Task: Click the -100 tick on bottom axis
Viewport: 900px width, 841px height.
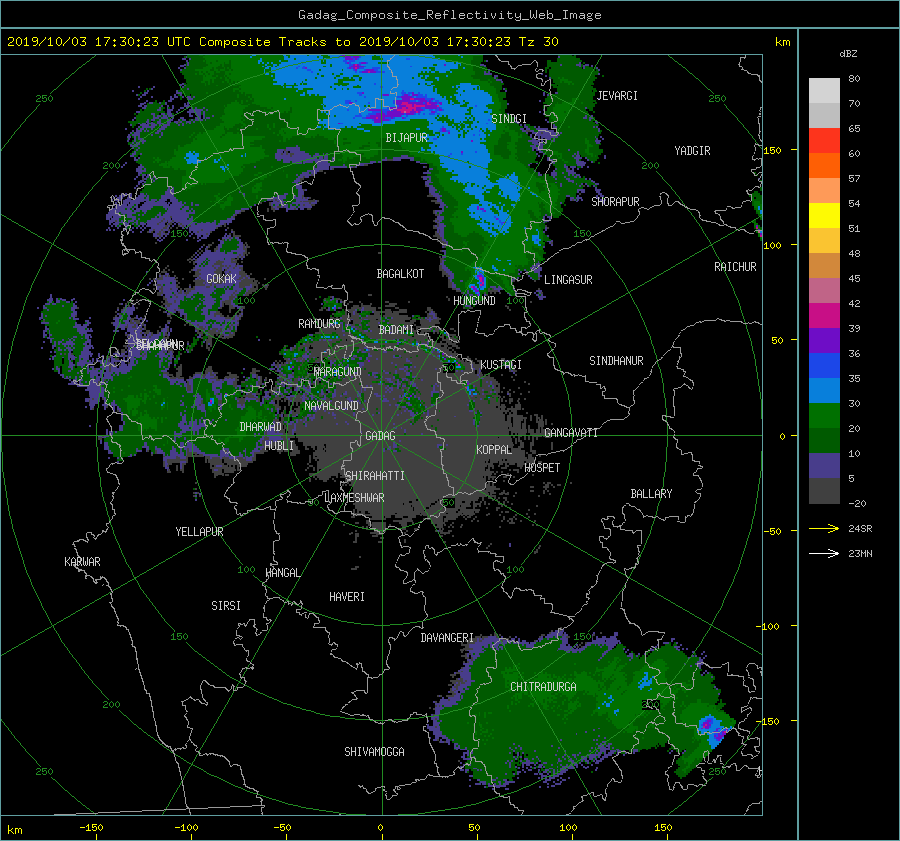Action: [x=186, y=828]
